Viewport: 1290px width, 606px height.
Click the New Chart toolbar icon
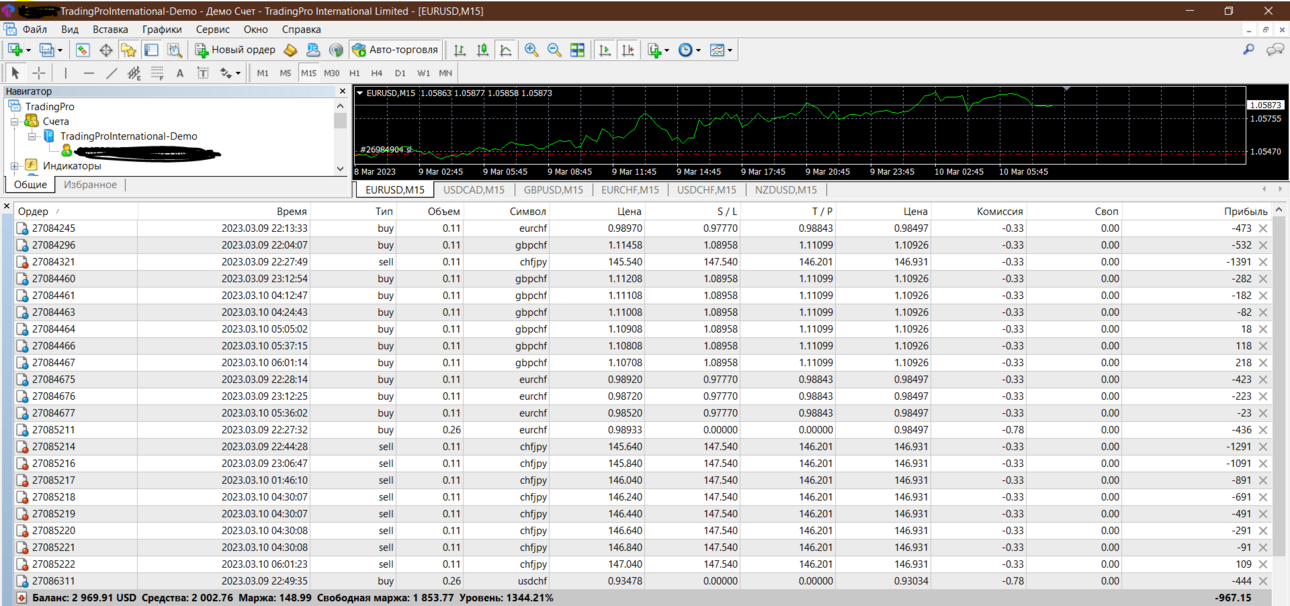click(15, 49)
